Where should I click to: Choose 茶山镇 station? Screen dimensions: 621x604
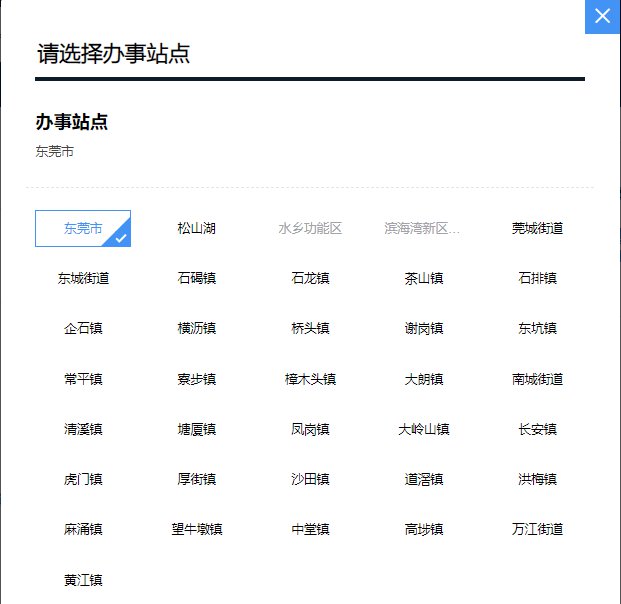[424, 278]
